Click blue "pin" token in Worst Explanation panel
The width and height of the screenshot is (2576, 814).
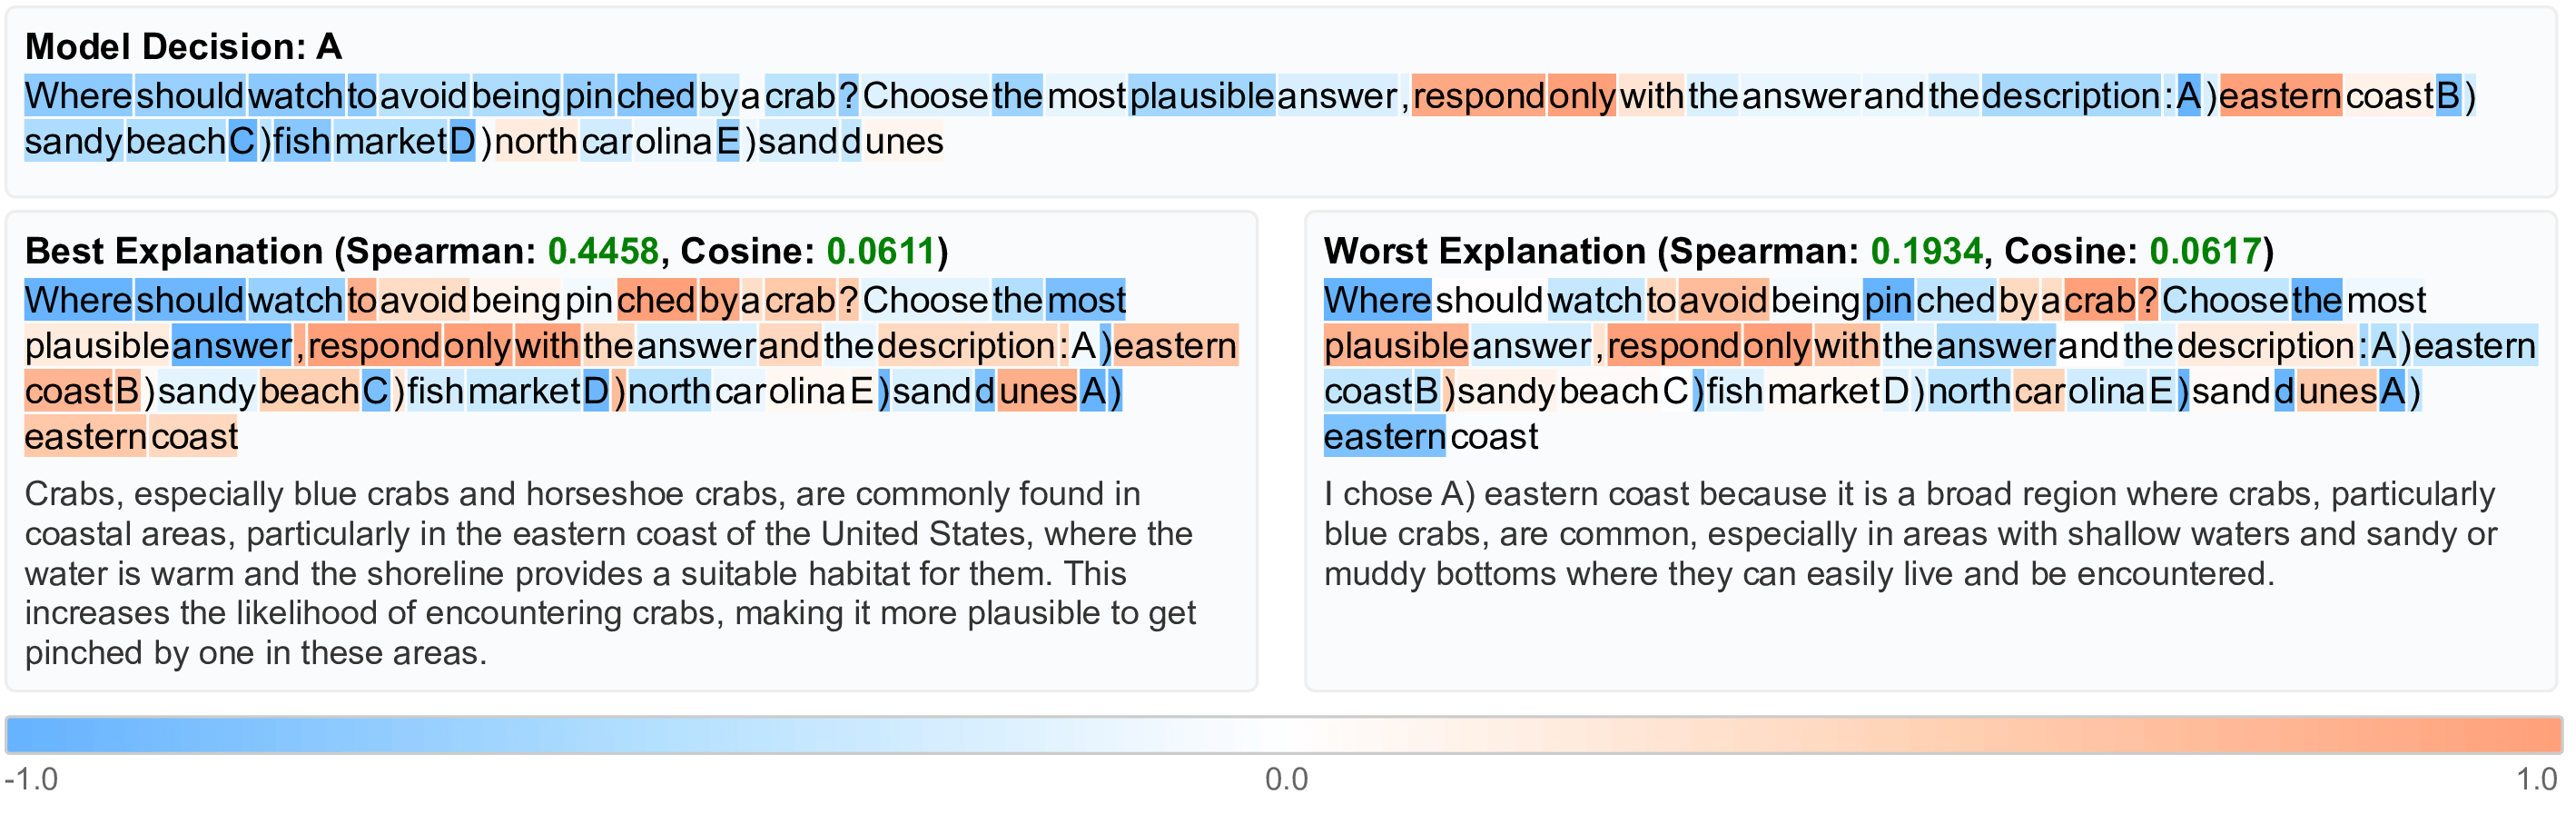(x=1887, y=300)
